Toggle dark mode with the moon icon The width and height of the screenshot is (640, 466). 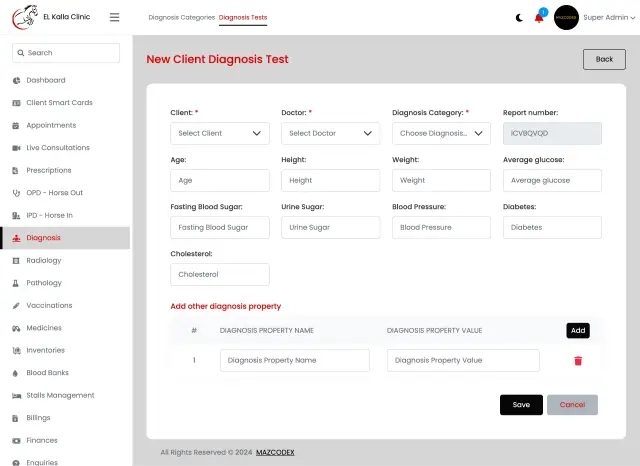[x=519, y=18]
